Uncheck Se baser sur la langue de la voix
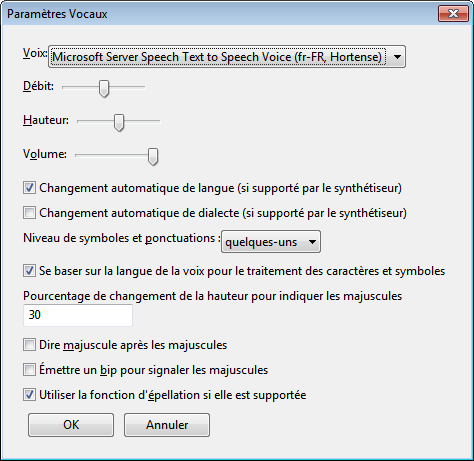Screen dimensions: 474x461 pos(29,270)
